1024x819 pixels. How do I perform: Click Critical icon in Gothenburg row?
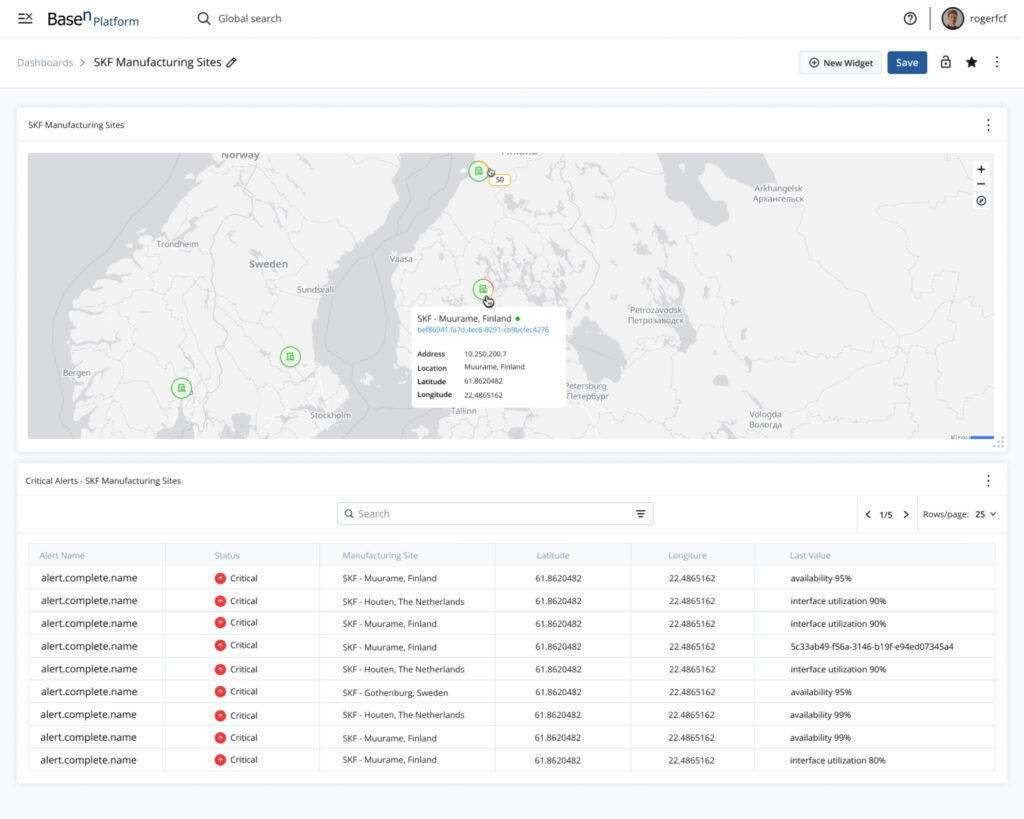220,692
